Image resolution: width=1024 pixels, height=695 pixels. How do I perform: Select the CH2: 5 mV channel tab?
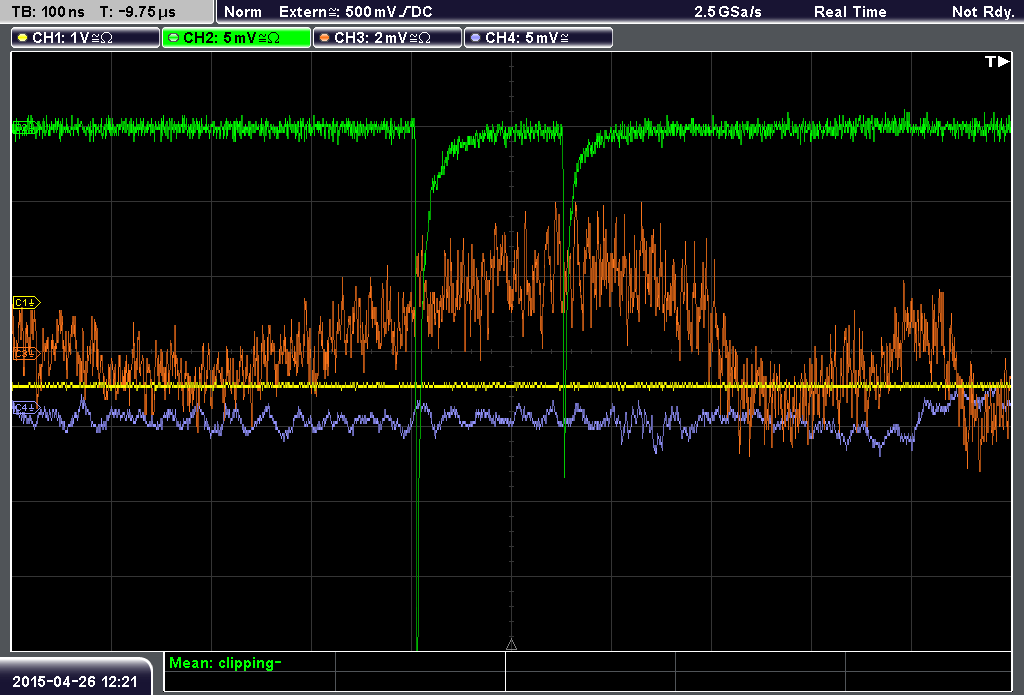pos(236,38)
